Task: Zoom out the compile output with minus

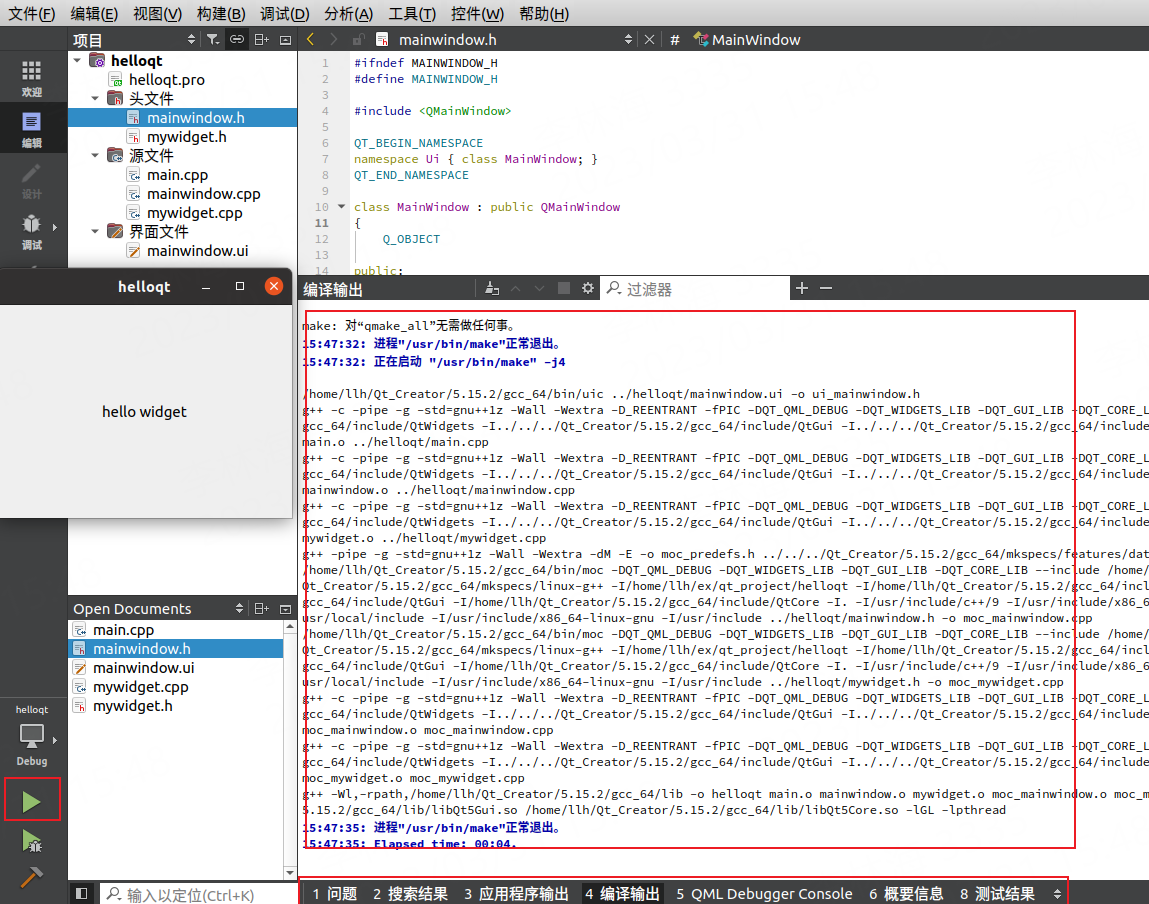Action: (x=826, y=289)
